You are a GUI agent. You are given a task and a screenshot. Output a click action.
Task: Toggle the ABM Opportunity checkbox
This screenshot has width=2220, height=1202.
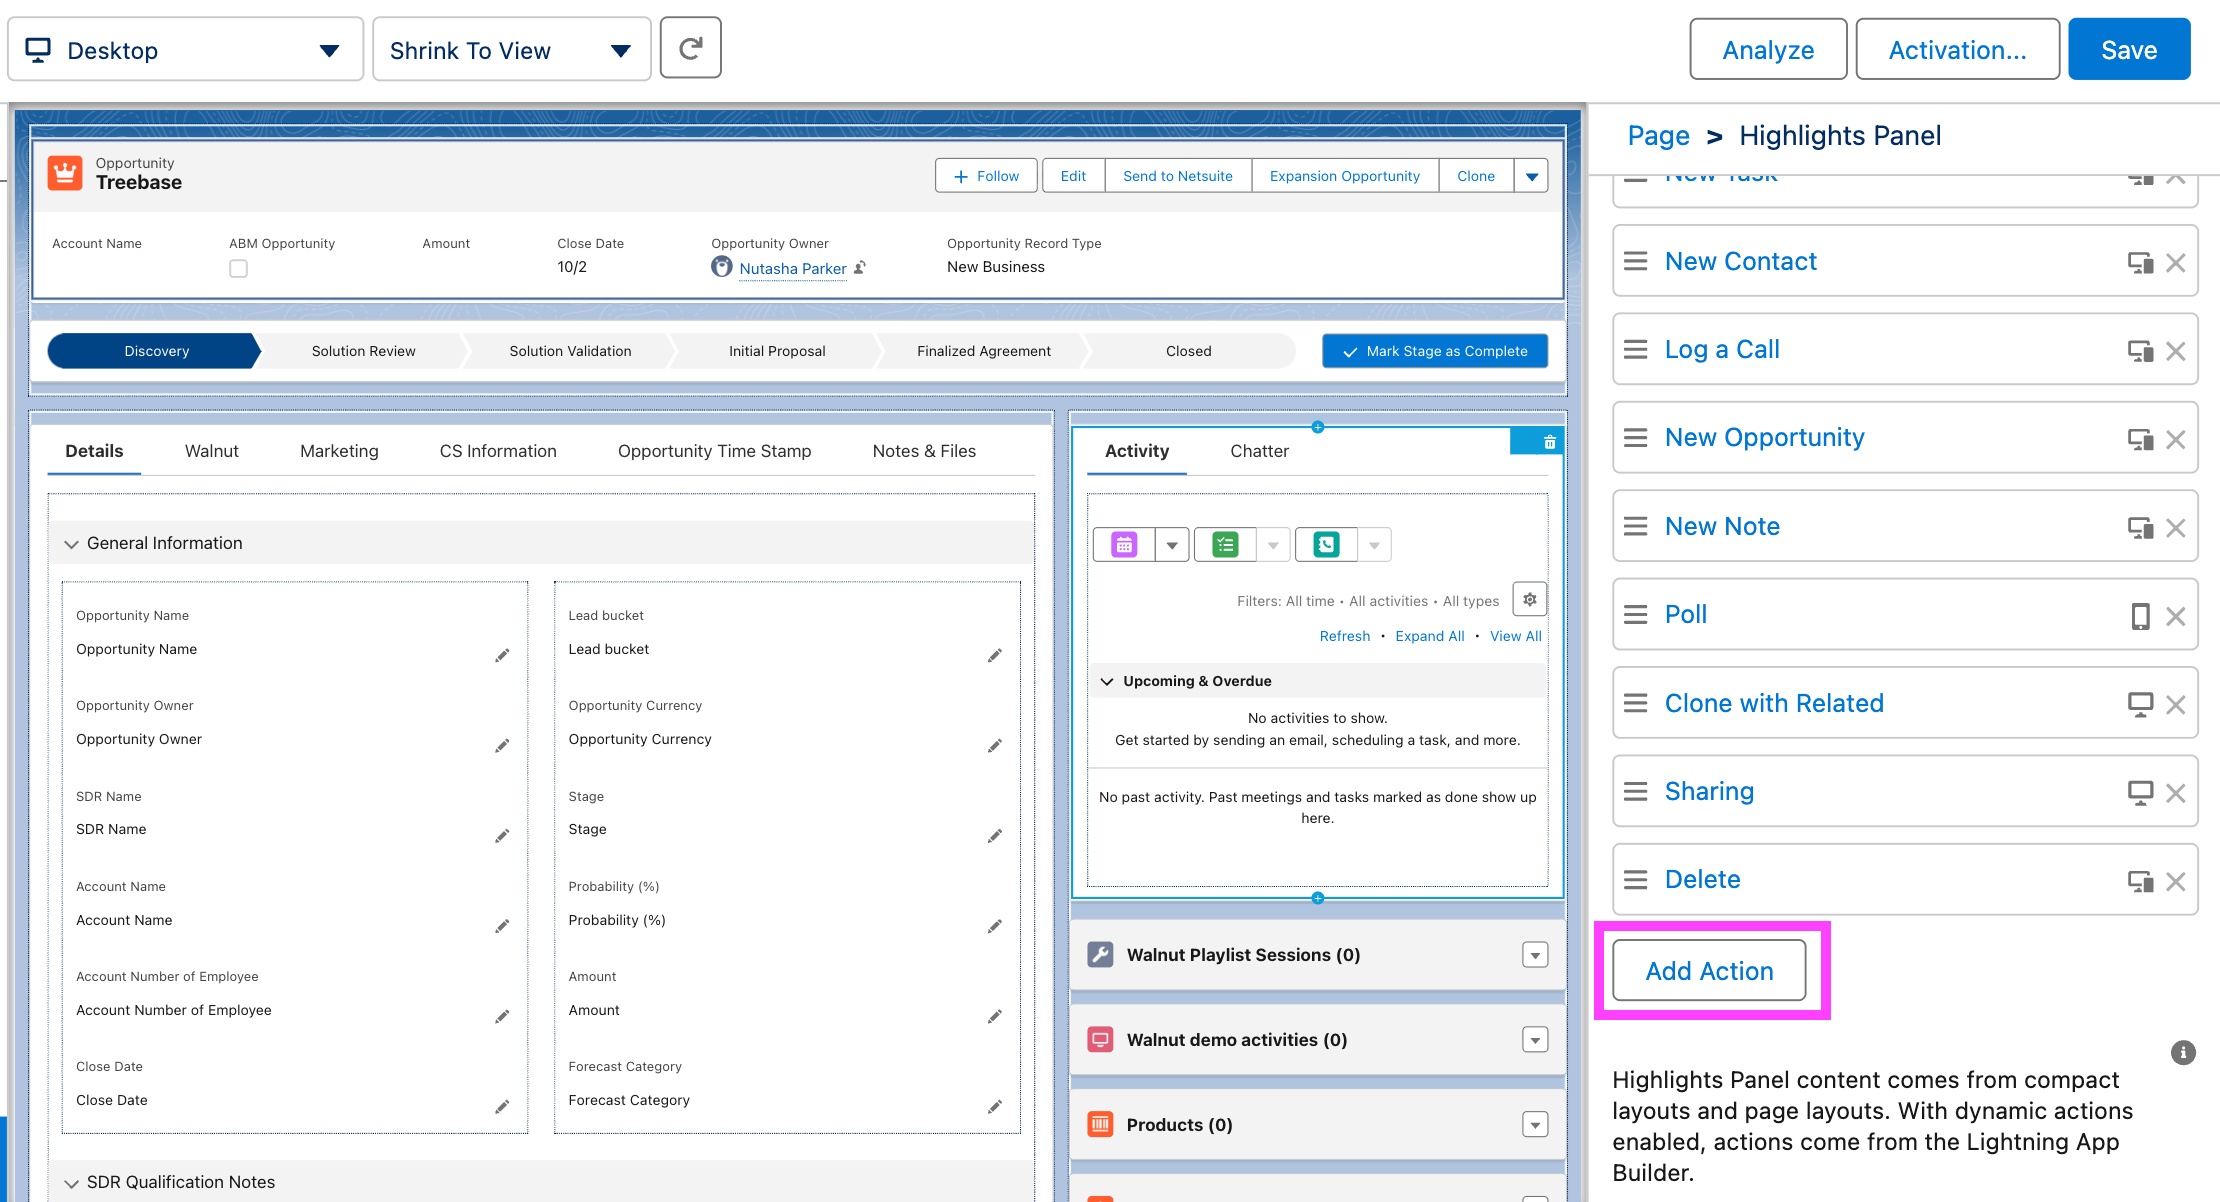(x=238, y=268)
